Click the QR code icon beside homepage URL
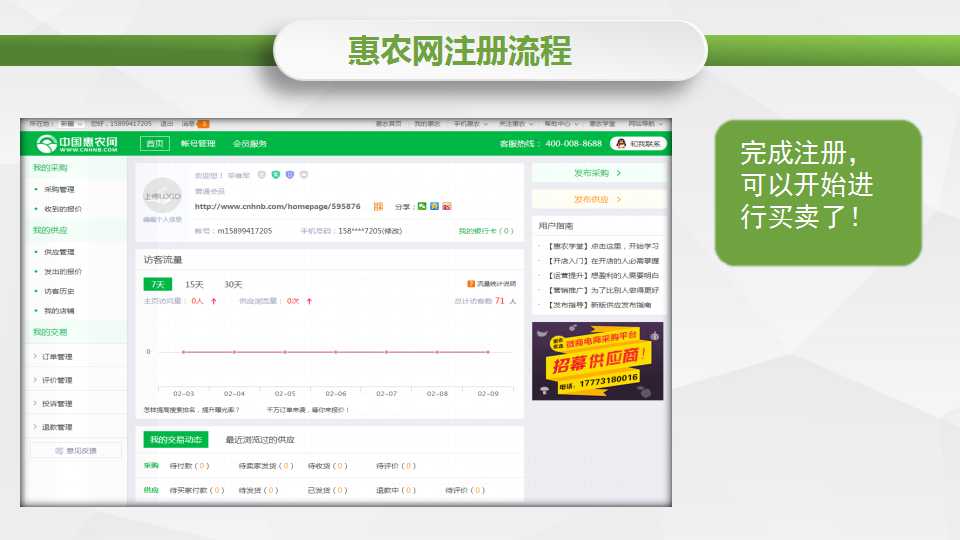The width and height of the screenshot is (960, 540). [378, 206]
